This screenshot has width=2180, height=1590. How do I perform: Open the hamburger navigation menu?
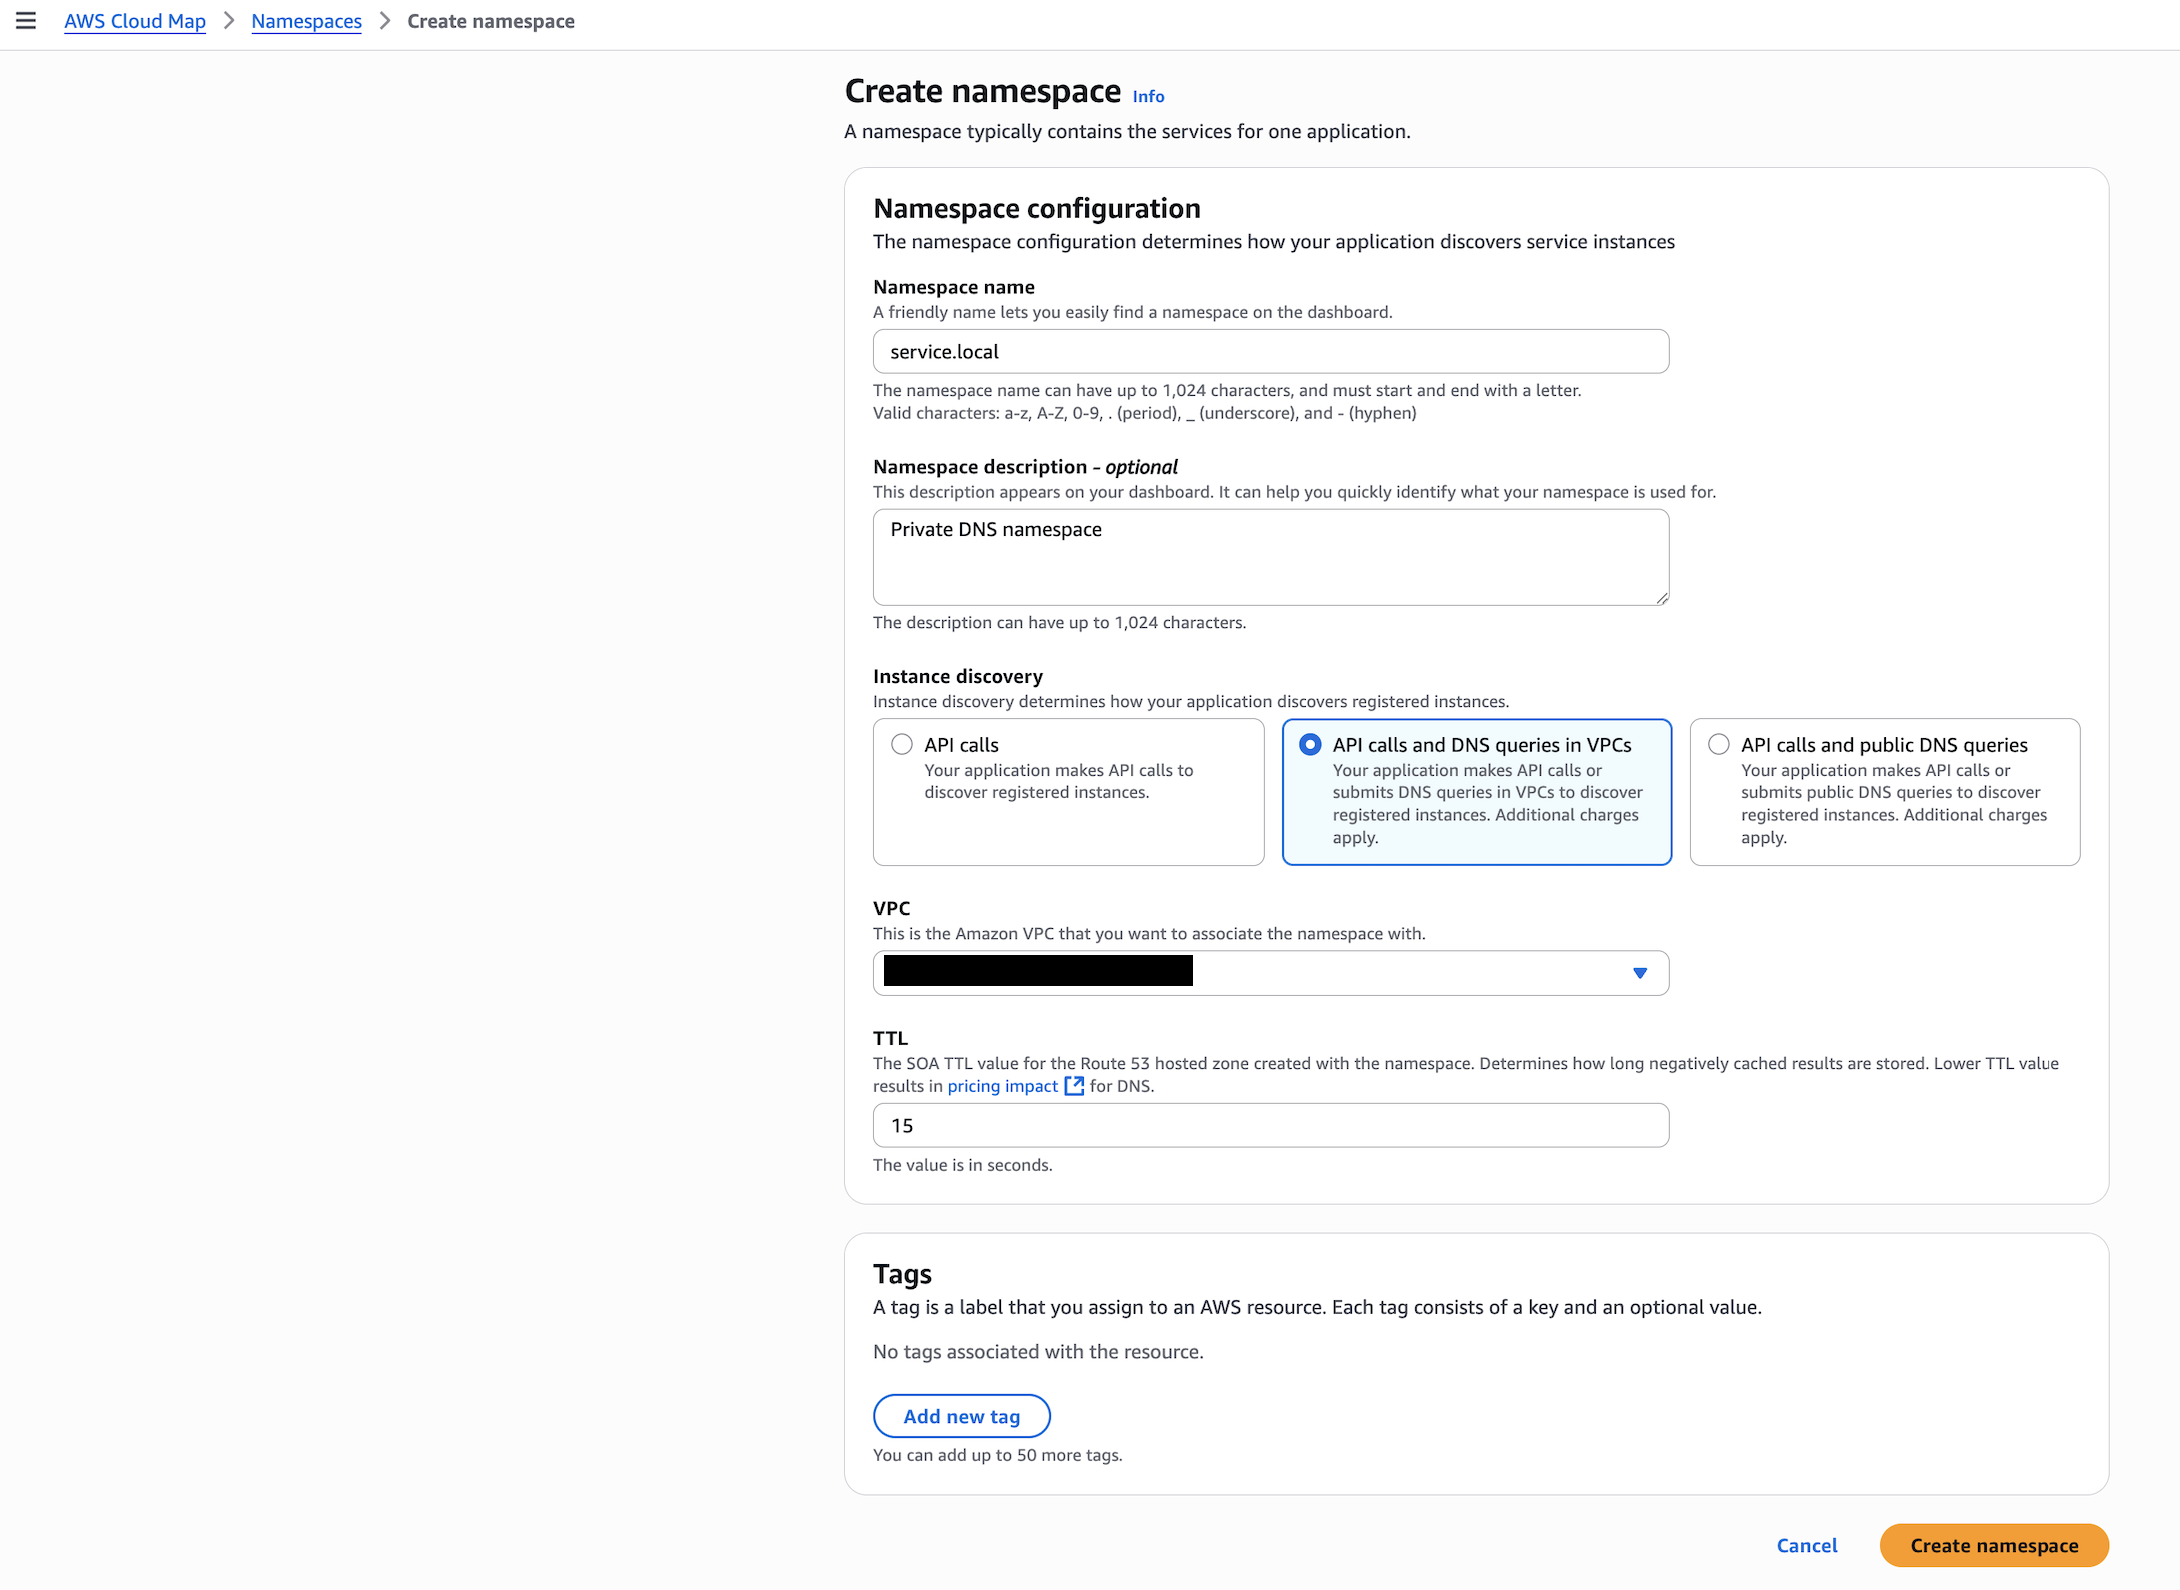[x=26, y=21]
